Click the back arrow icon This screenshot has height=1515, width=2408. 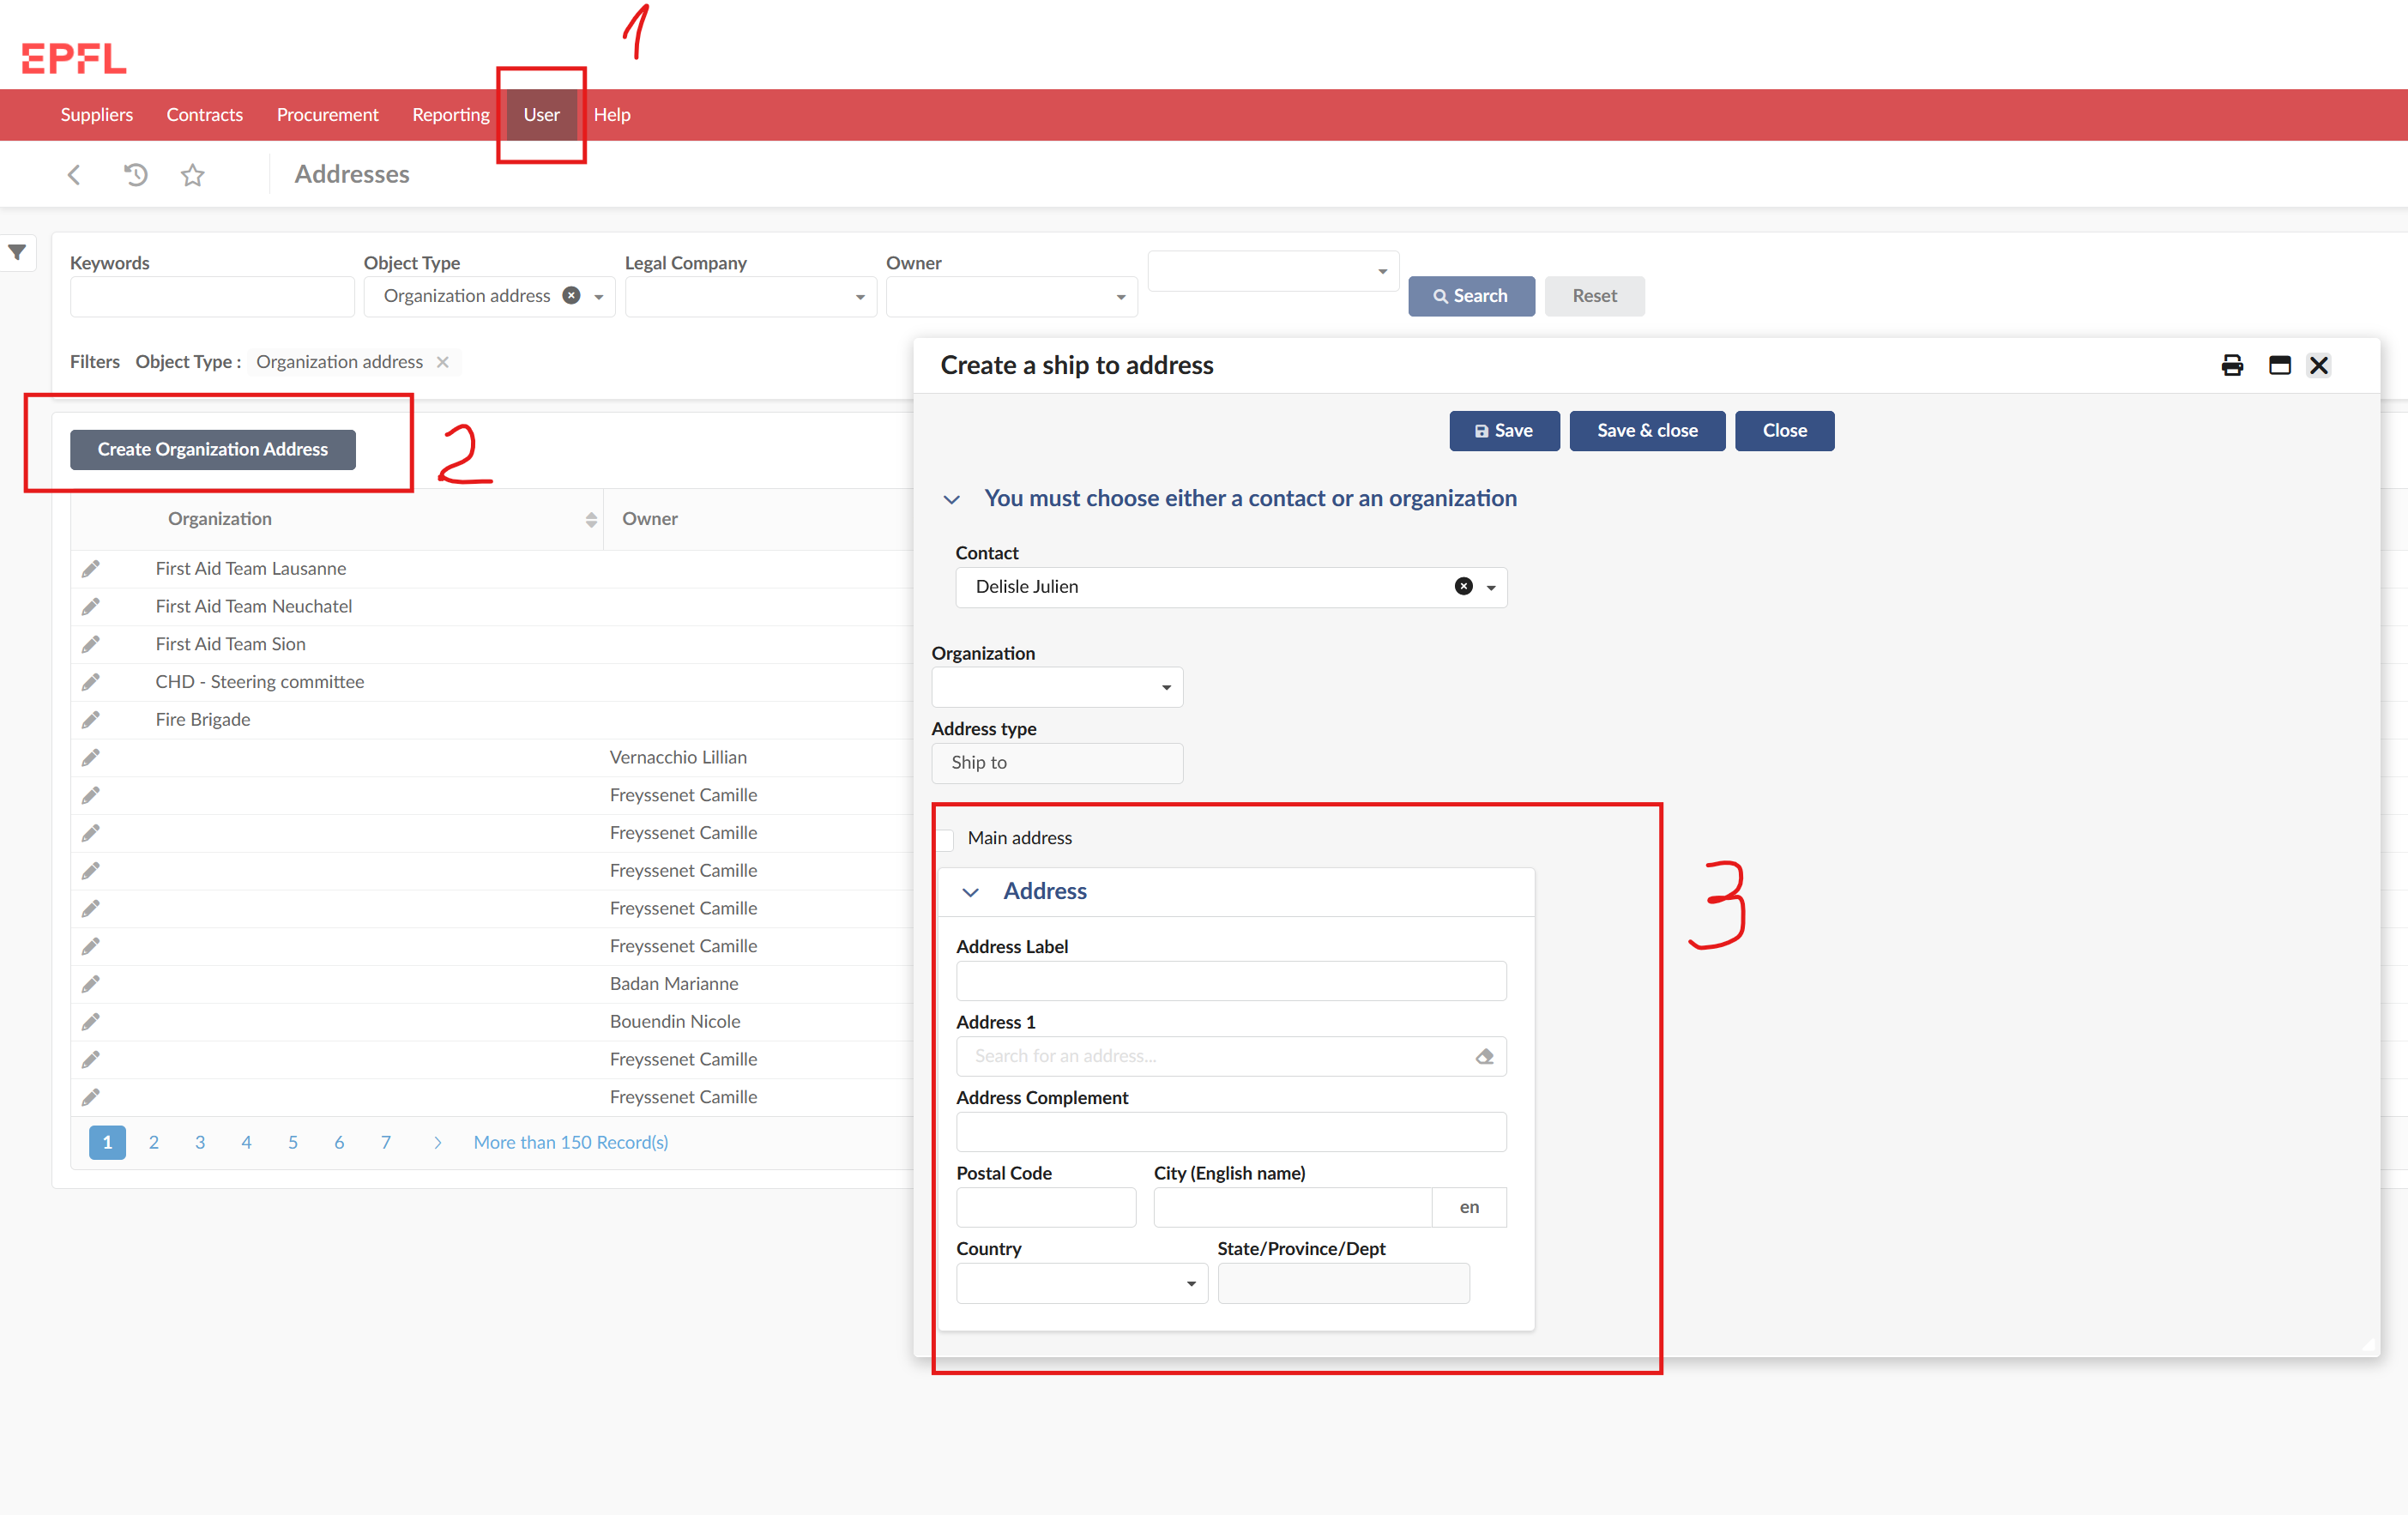[x=74, y=175]
